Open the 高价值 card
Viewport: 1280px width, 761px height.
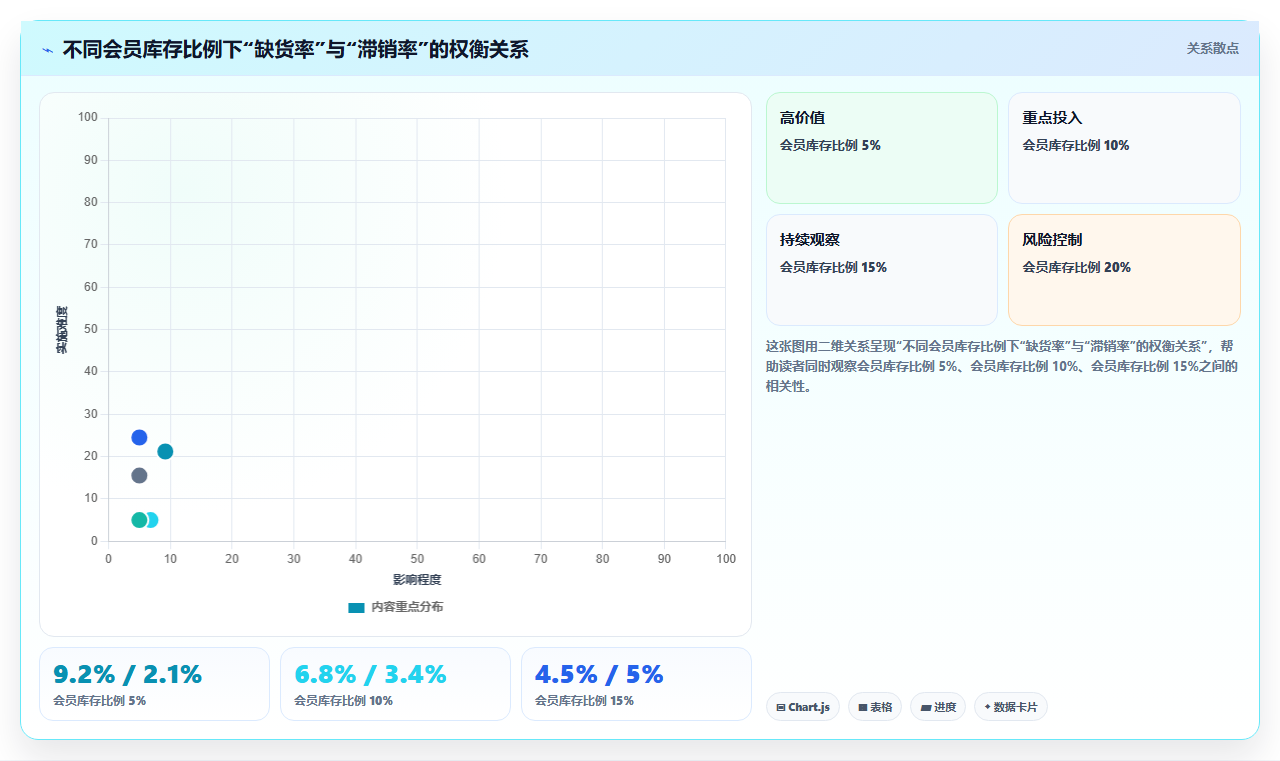tap(882, 148)
